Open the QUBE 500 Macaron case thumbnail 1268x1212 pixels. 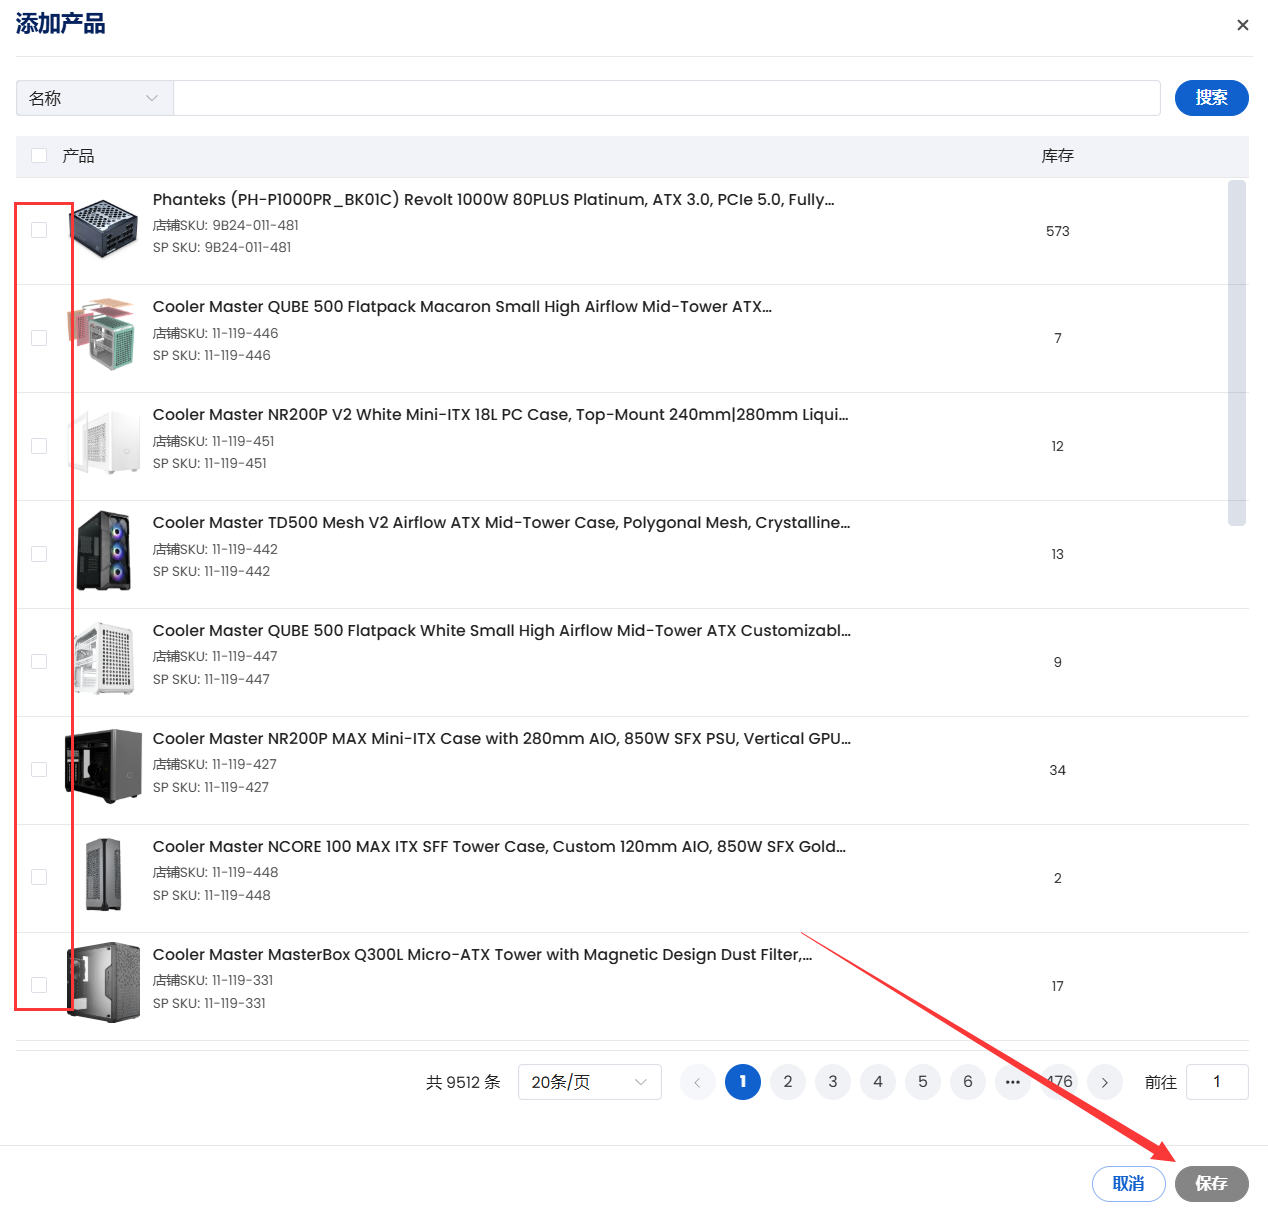coord(103,334)
